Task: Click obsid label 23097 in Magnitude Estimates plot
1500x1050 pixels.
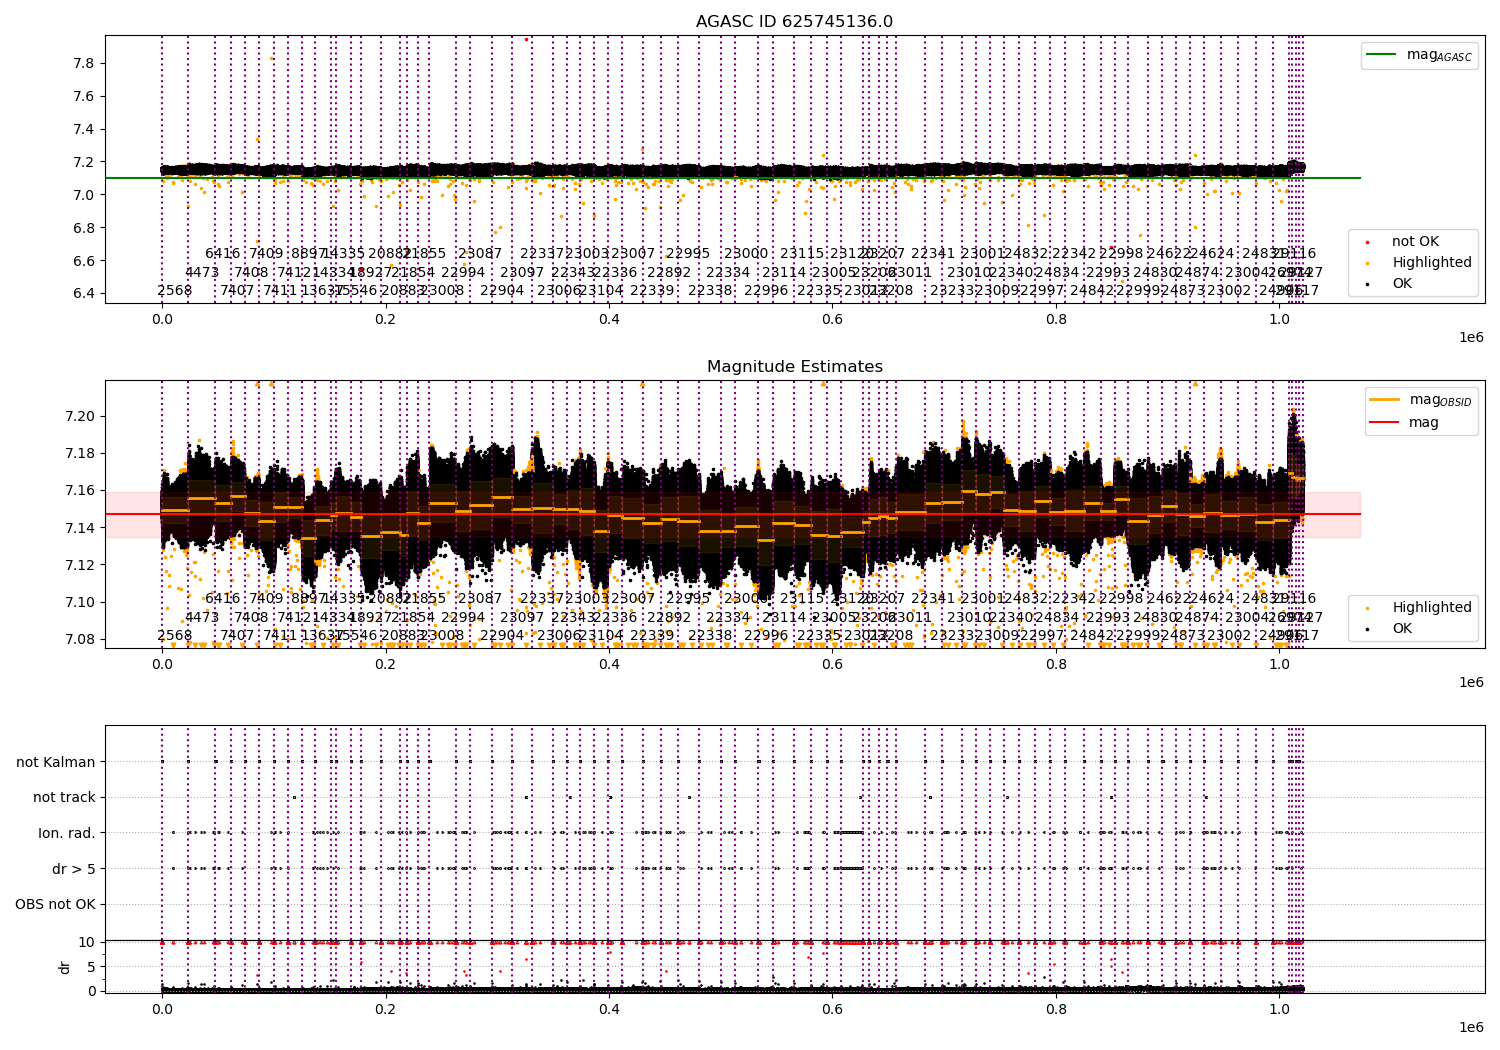Action: point(522,617)
